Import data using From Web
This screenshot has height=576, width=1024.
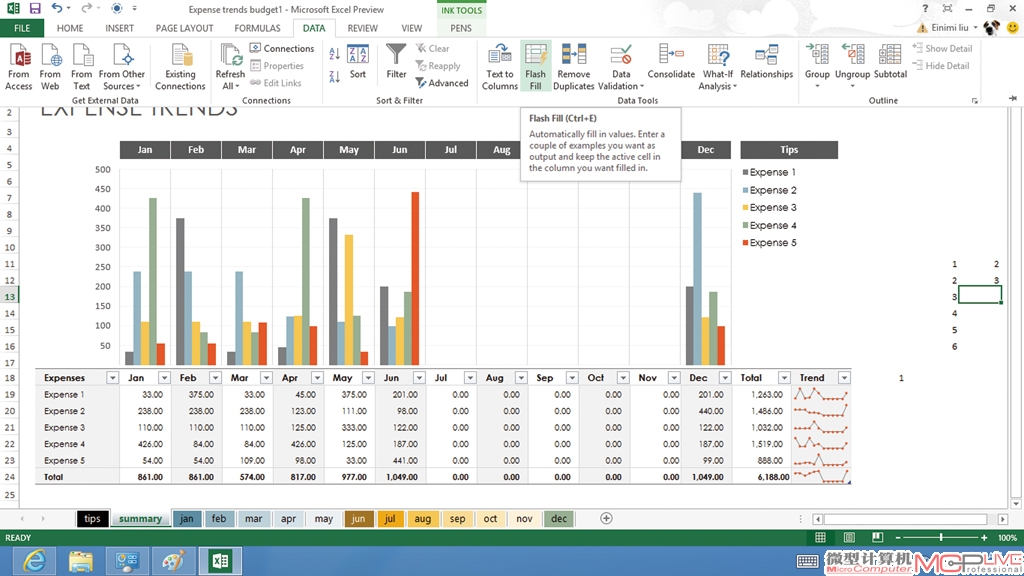[50, 67]
